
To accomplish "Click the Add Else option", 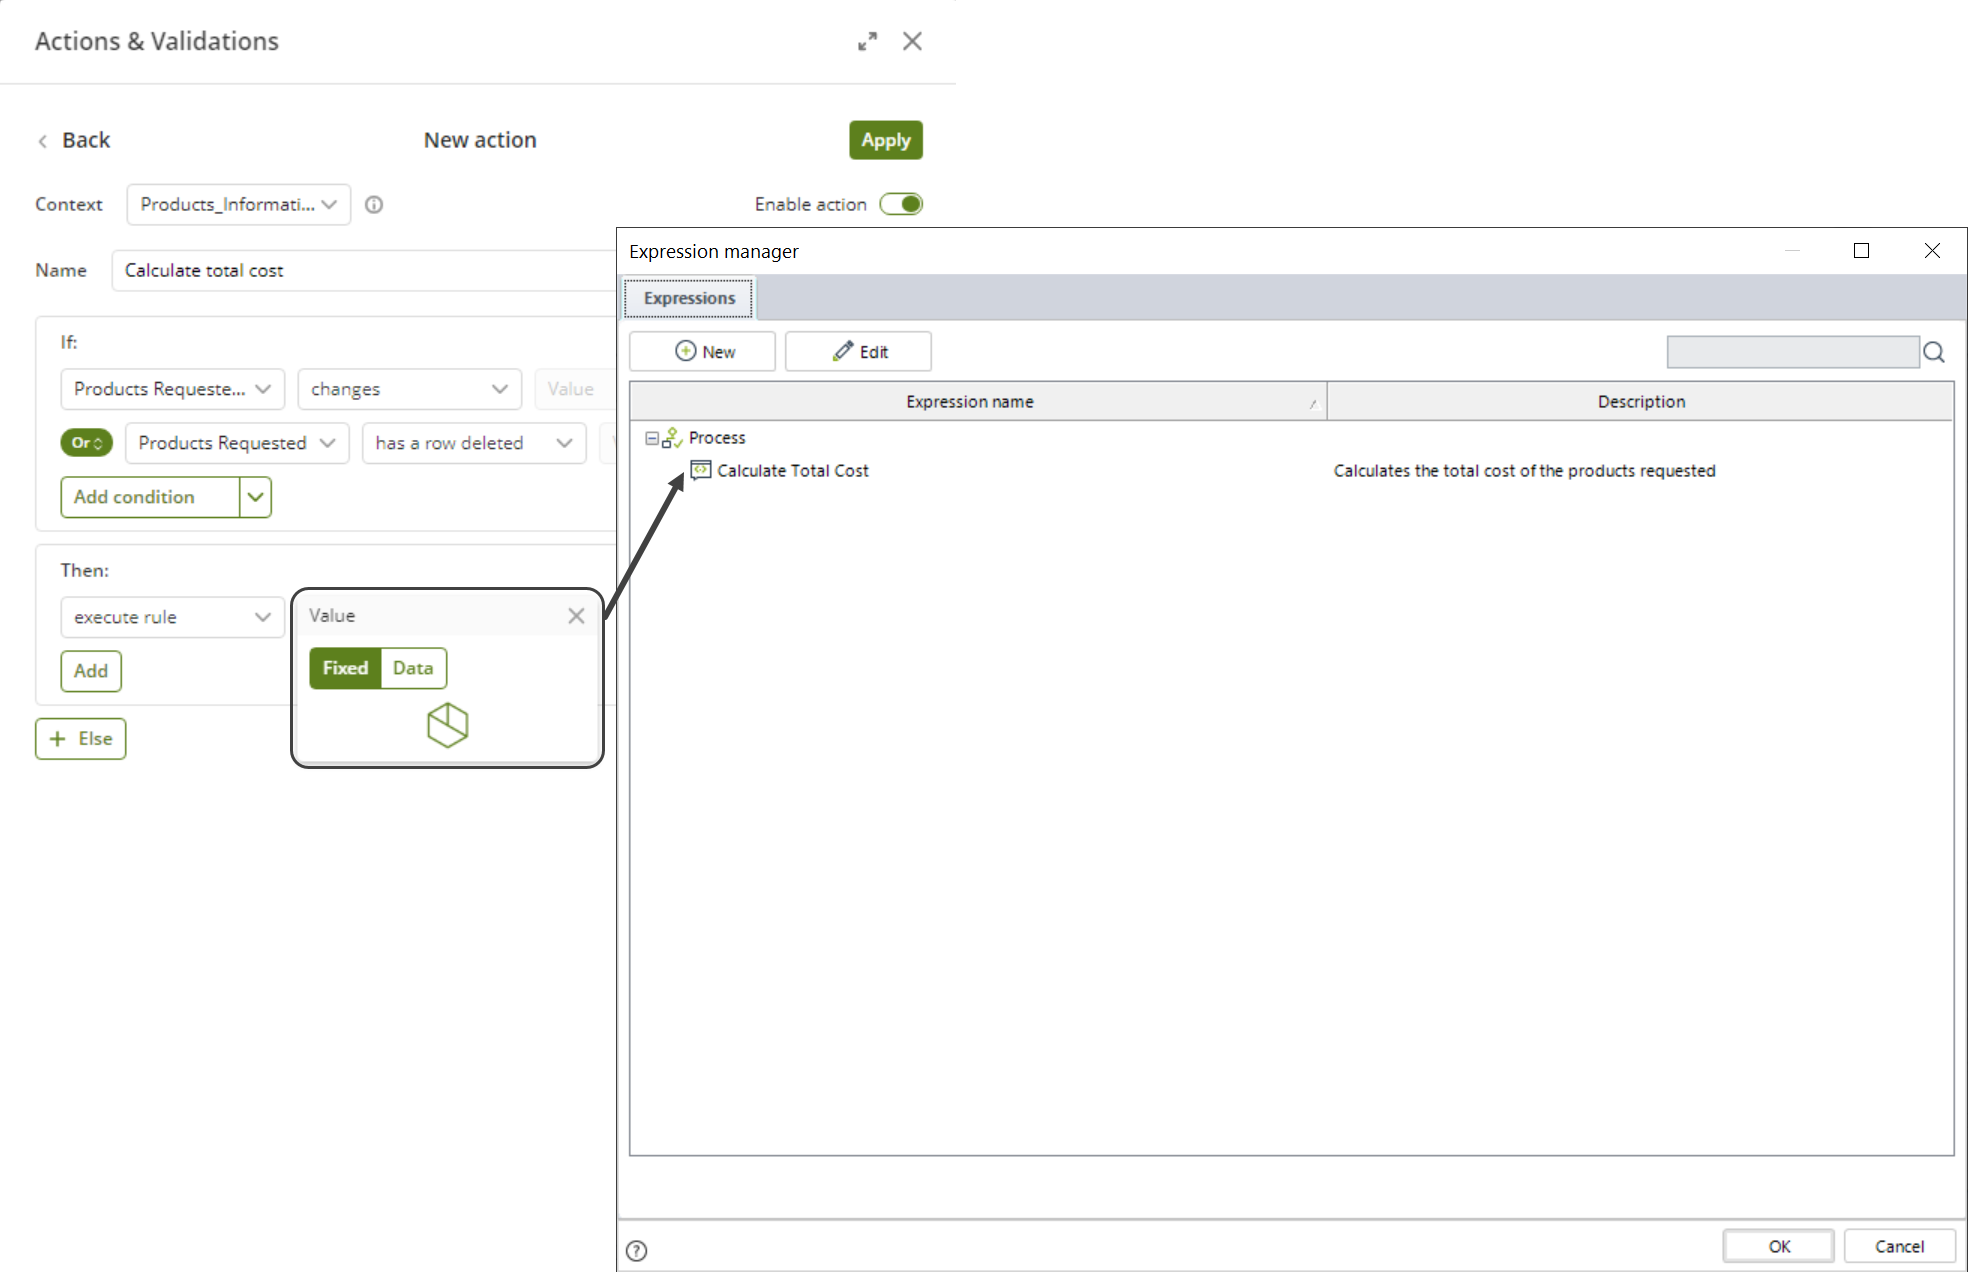I will (82, 737).
